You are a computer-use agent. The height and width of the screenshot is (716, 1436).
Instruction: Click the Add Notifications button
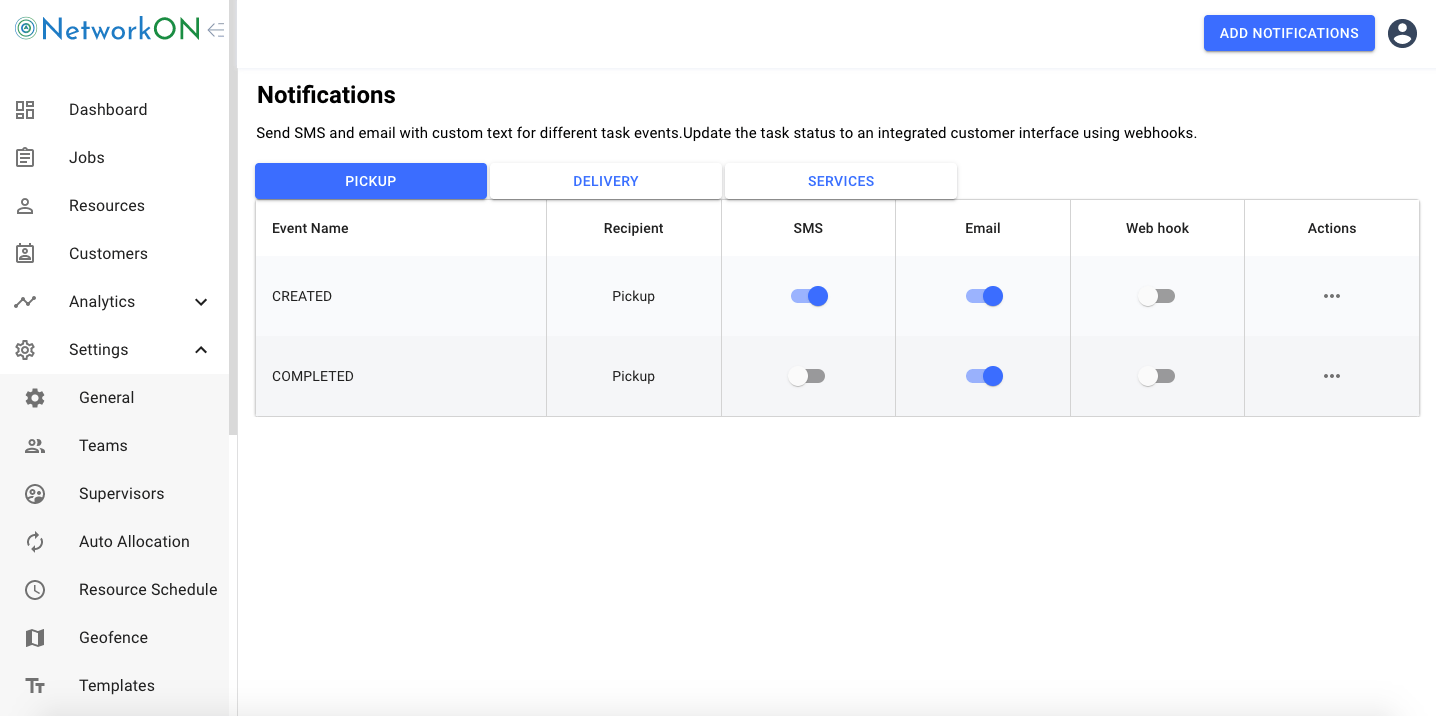(1289, 33)
